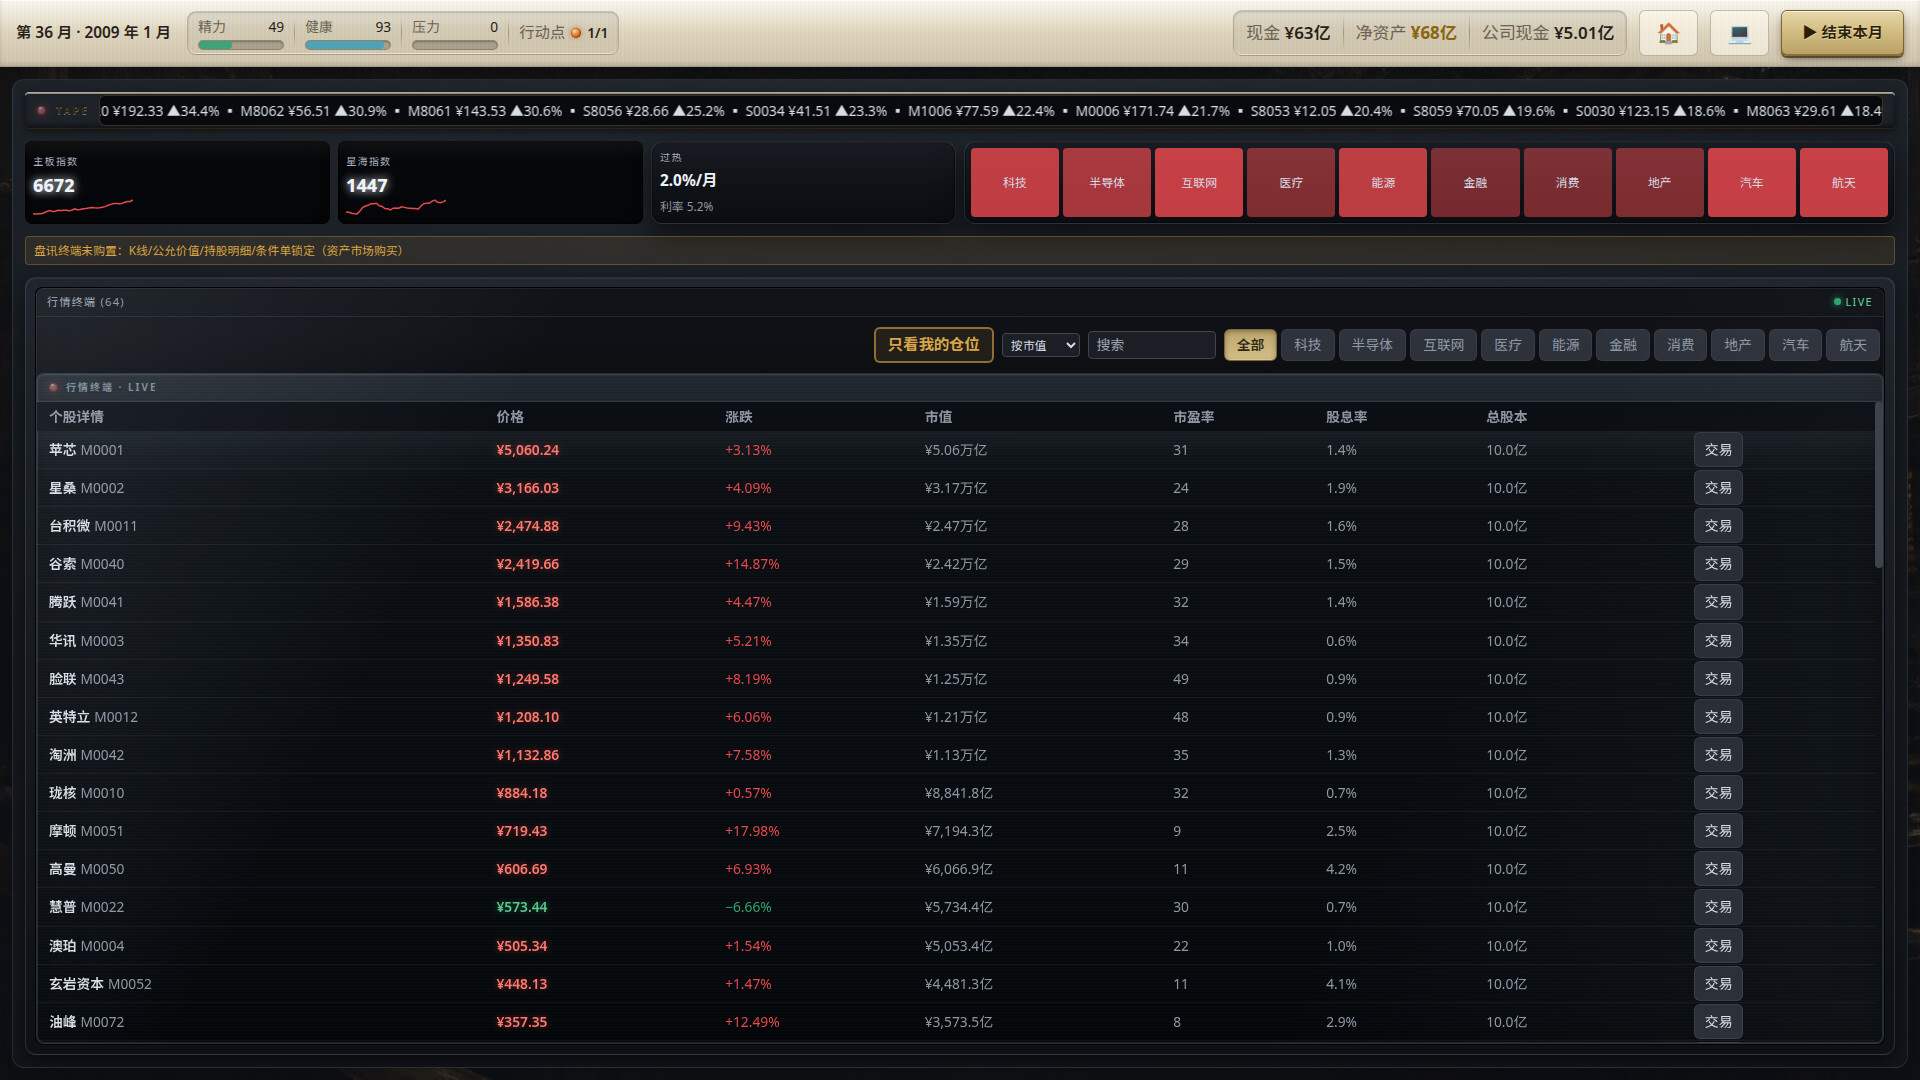Select the 消费 filter tab in terminal

point(1680,345)
